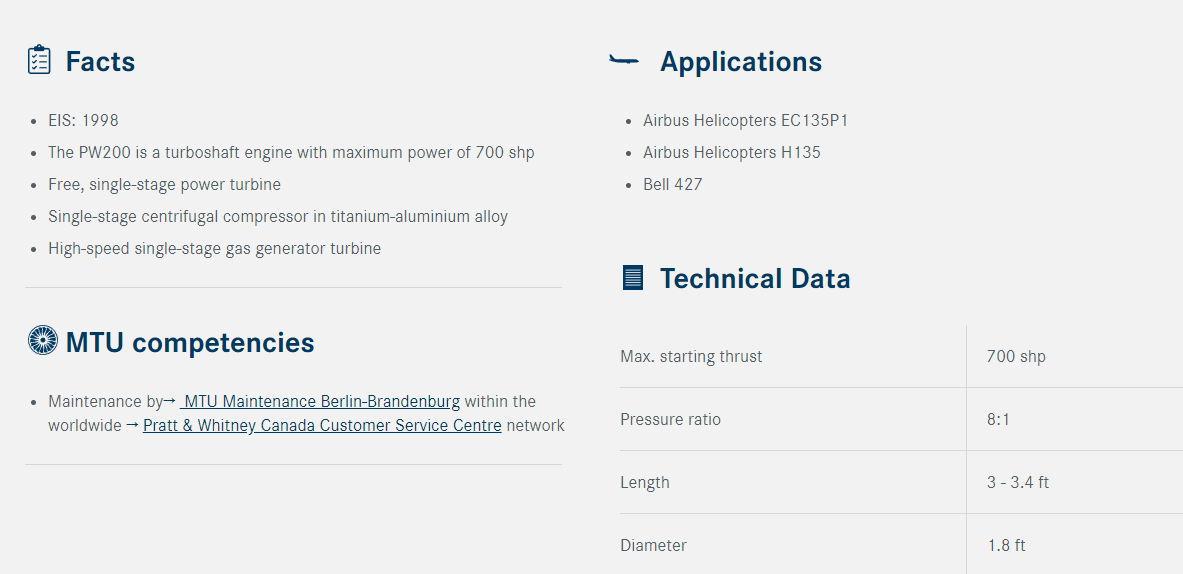Image resolution: width=1183 pixels, height=574 pixels.
Task: Click the document icon beside Technical Data
Action: point(633,278)
